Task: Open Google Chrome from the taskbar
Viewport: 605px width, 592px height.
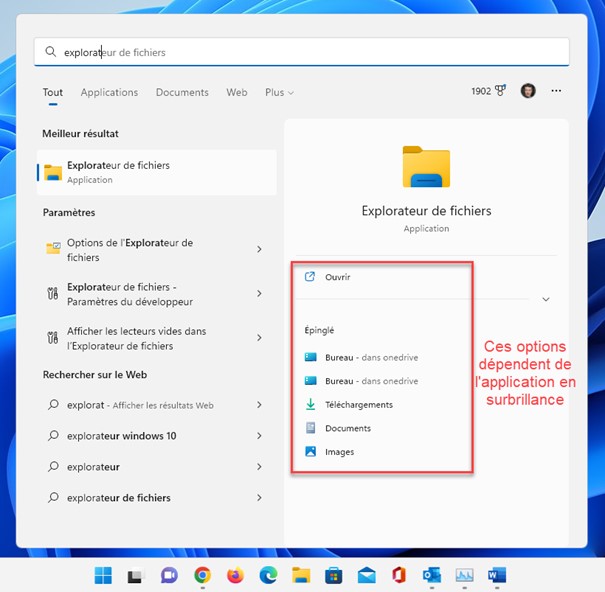Action: [x=203, y=575]
